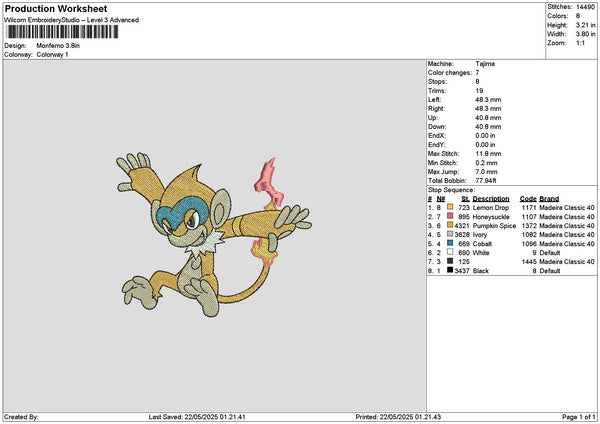The height and width of the screenshot is (424, 600).
Task: Click the 'Brand' column header
Action: 549,199
